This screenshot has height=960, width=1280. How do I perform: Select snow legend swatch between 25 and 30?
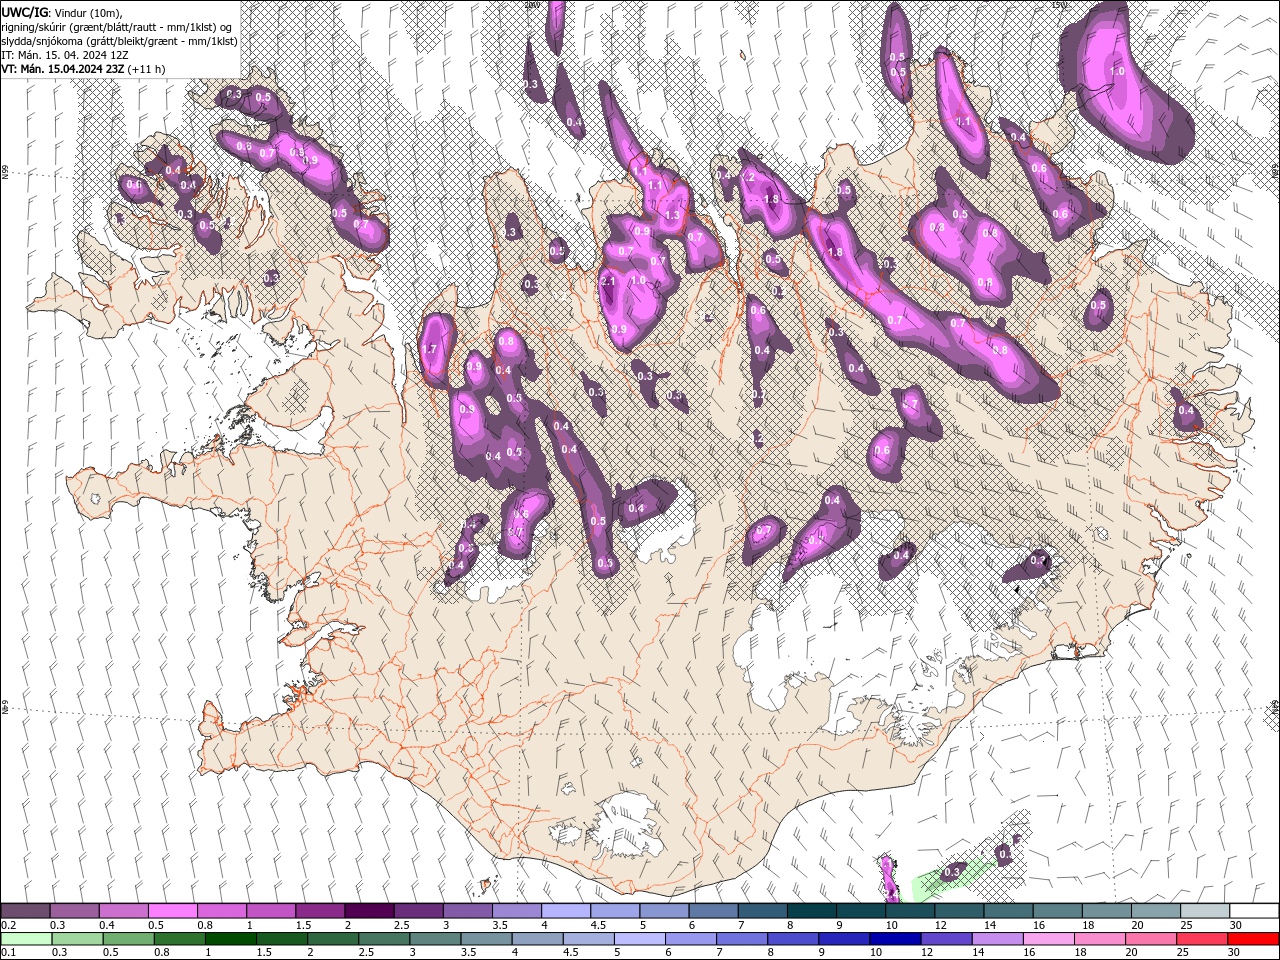click(1205, 911)
